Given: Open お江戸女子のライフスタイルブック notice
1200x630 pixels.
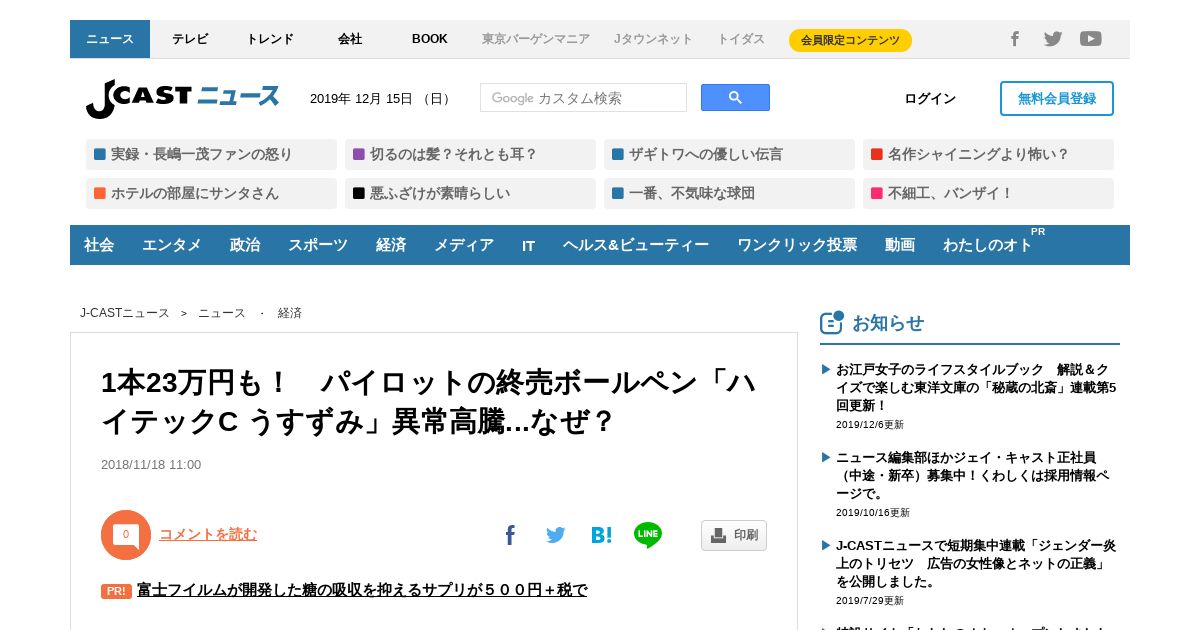Looking at the screenshot, I should pos(976,387).
